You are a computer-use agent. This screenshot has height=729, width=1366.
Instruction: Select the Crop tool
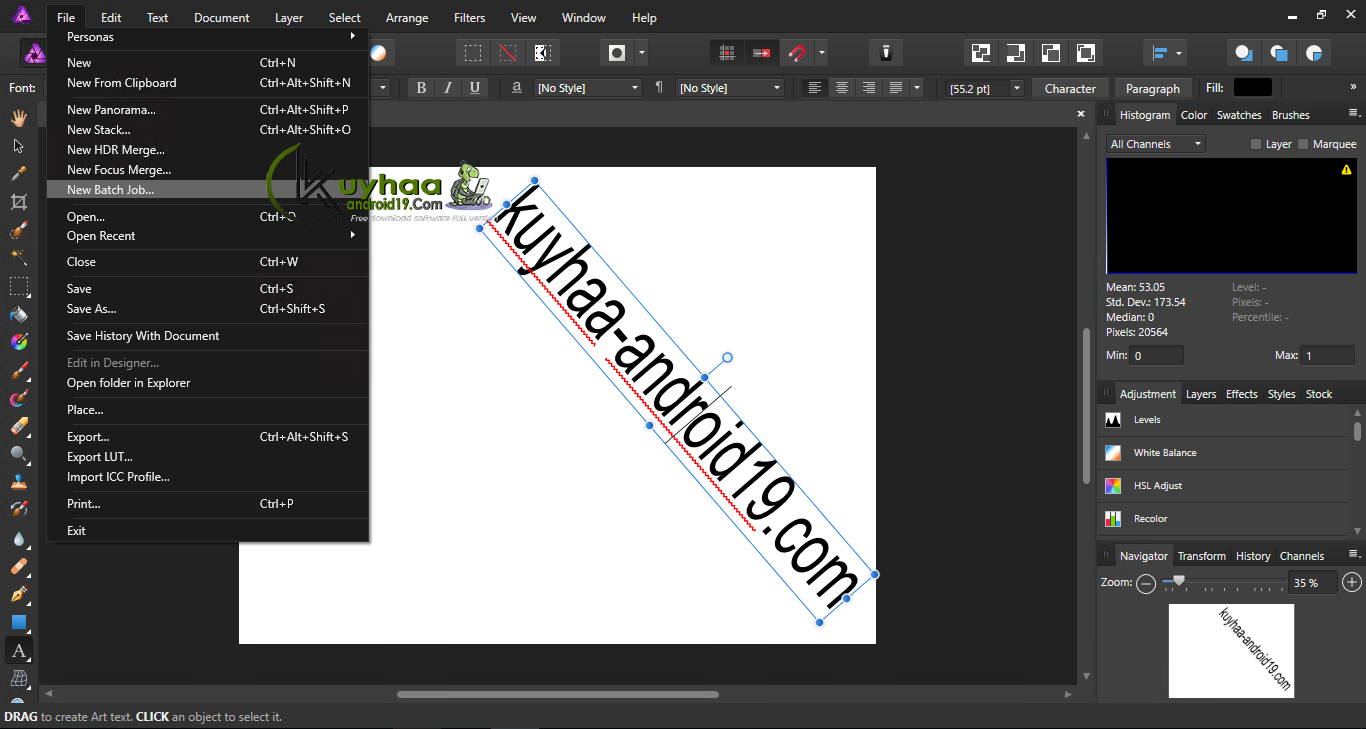click(18, 202)
